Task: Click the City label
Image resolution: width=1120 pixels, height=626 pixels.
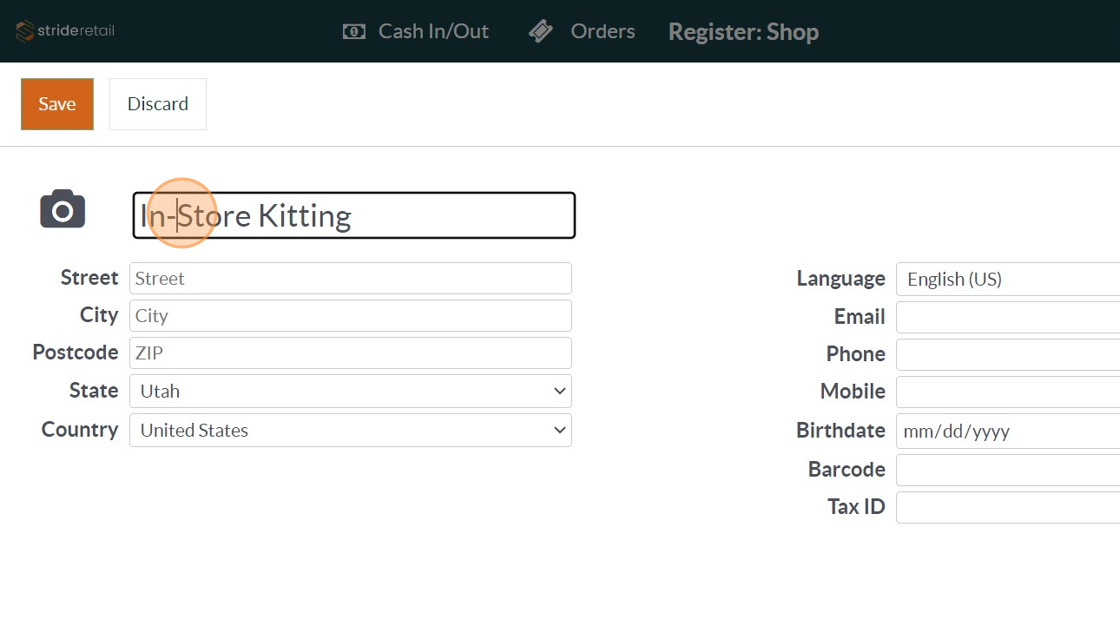Action: (x=99, y=314)
